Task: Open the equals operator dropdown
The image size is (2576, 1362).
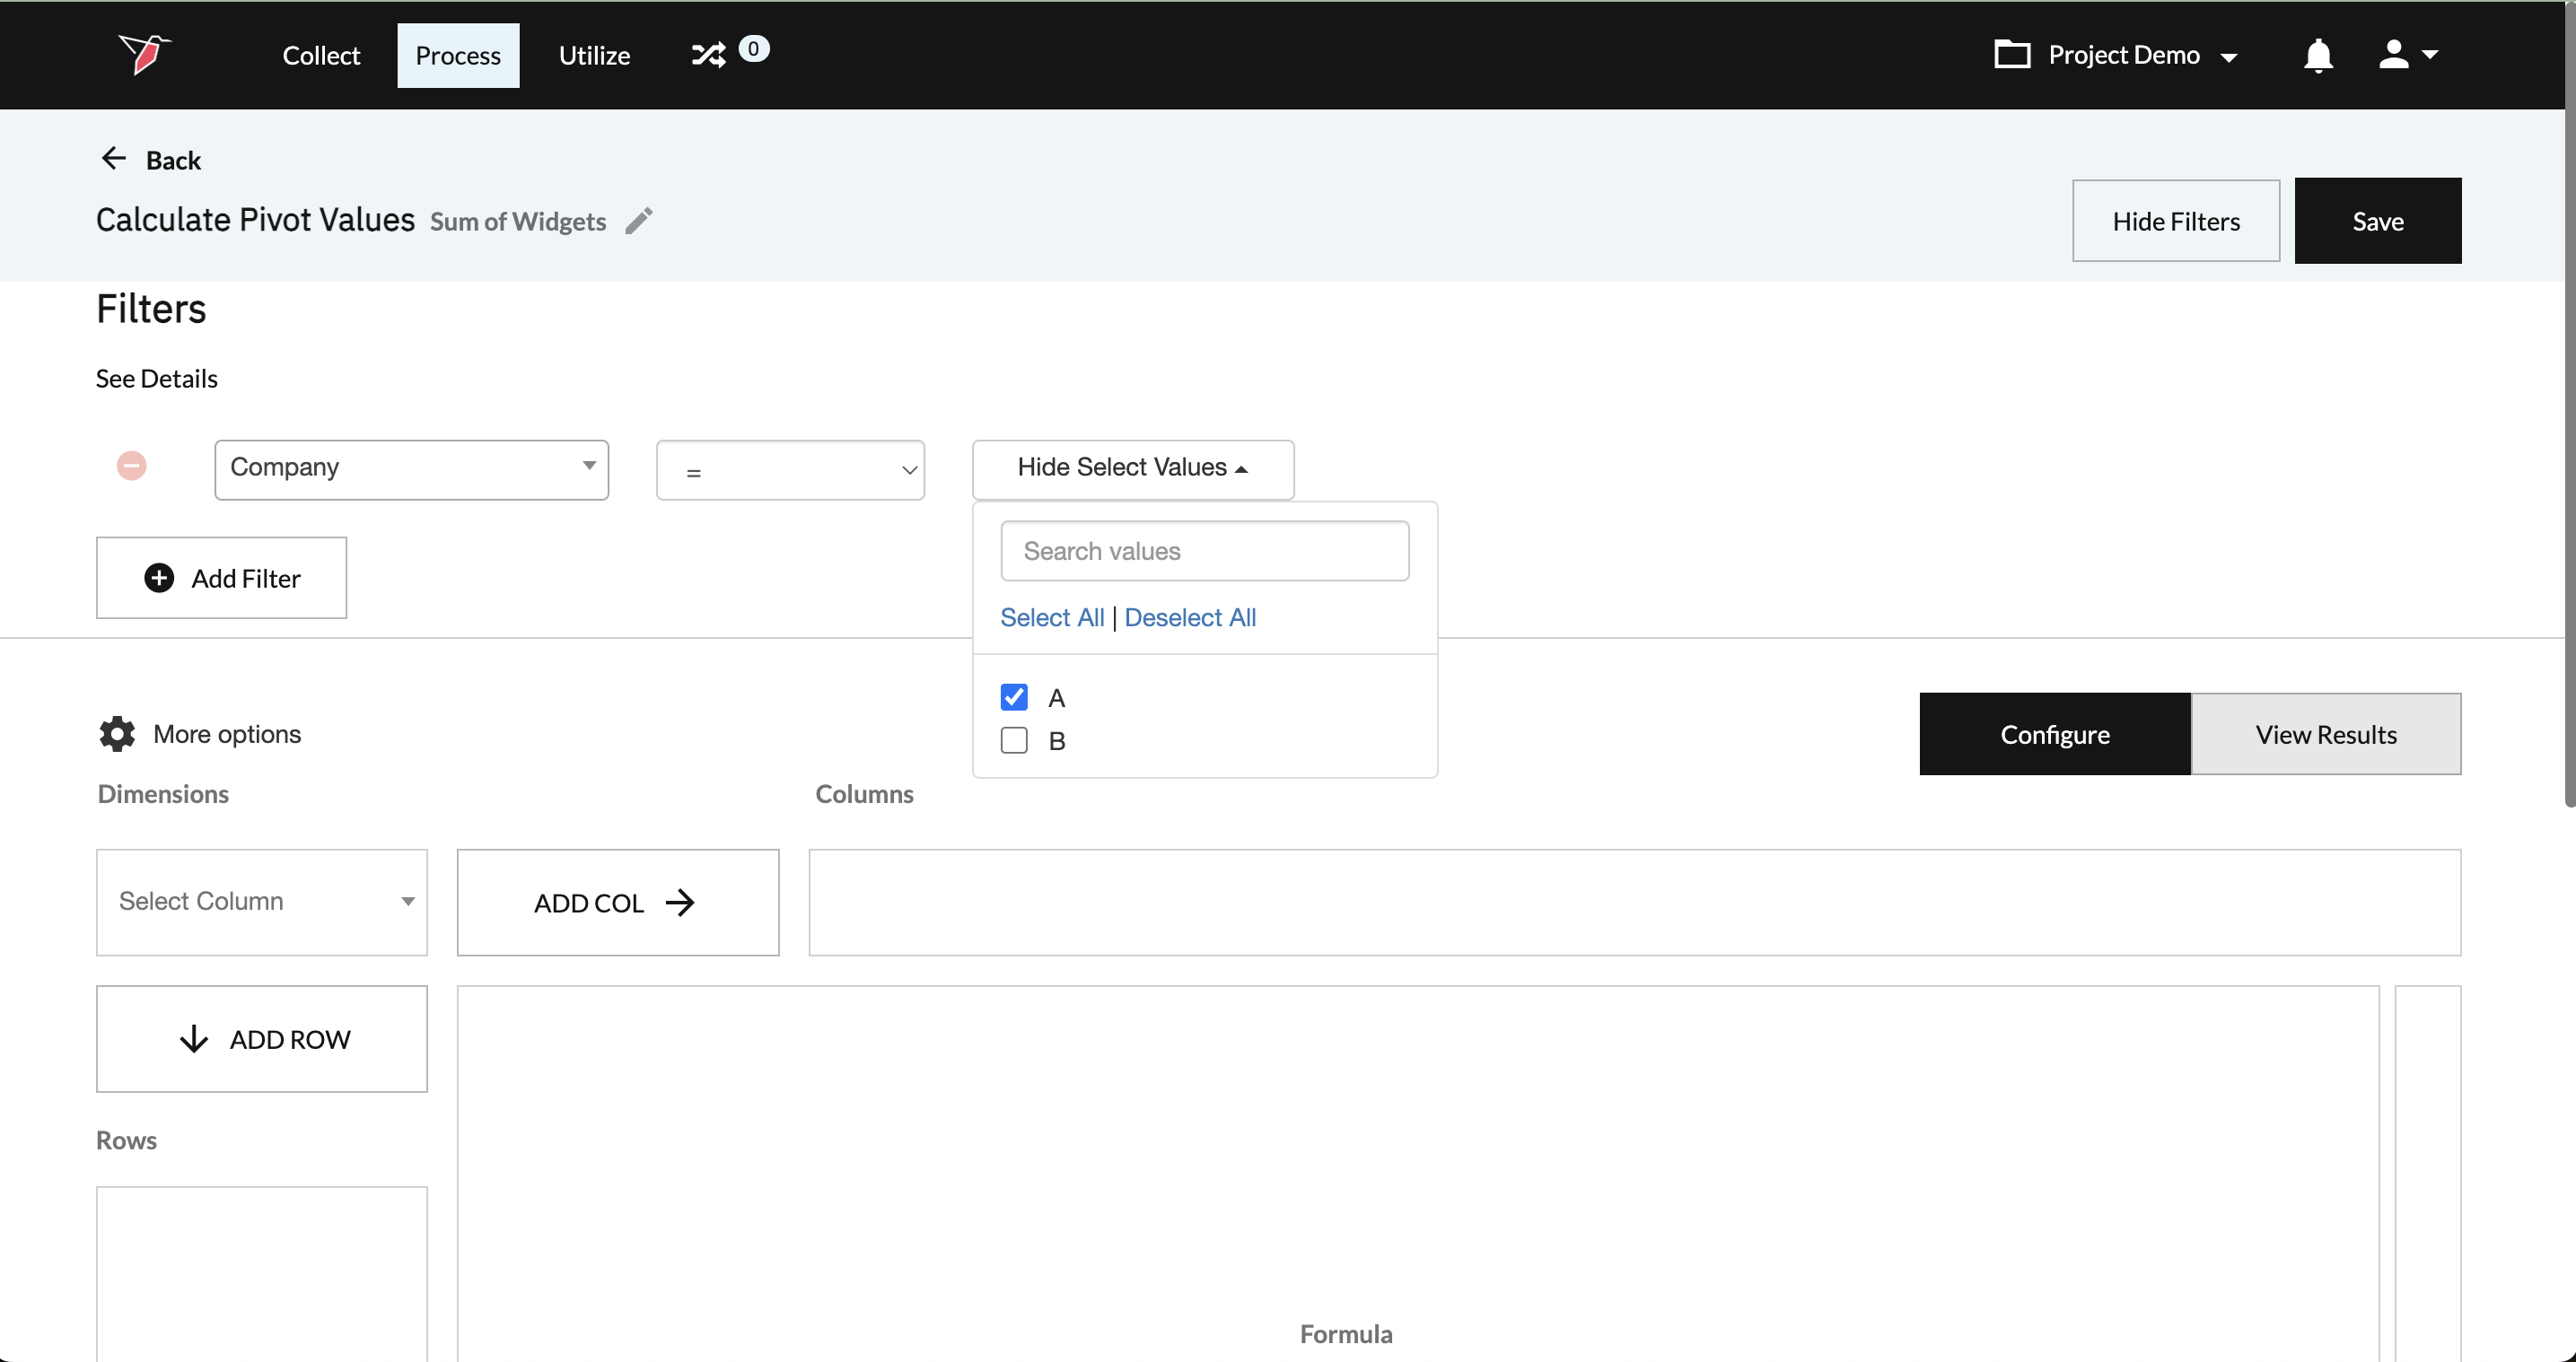Action: (789, 470)
